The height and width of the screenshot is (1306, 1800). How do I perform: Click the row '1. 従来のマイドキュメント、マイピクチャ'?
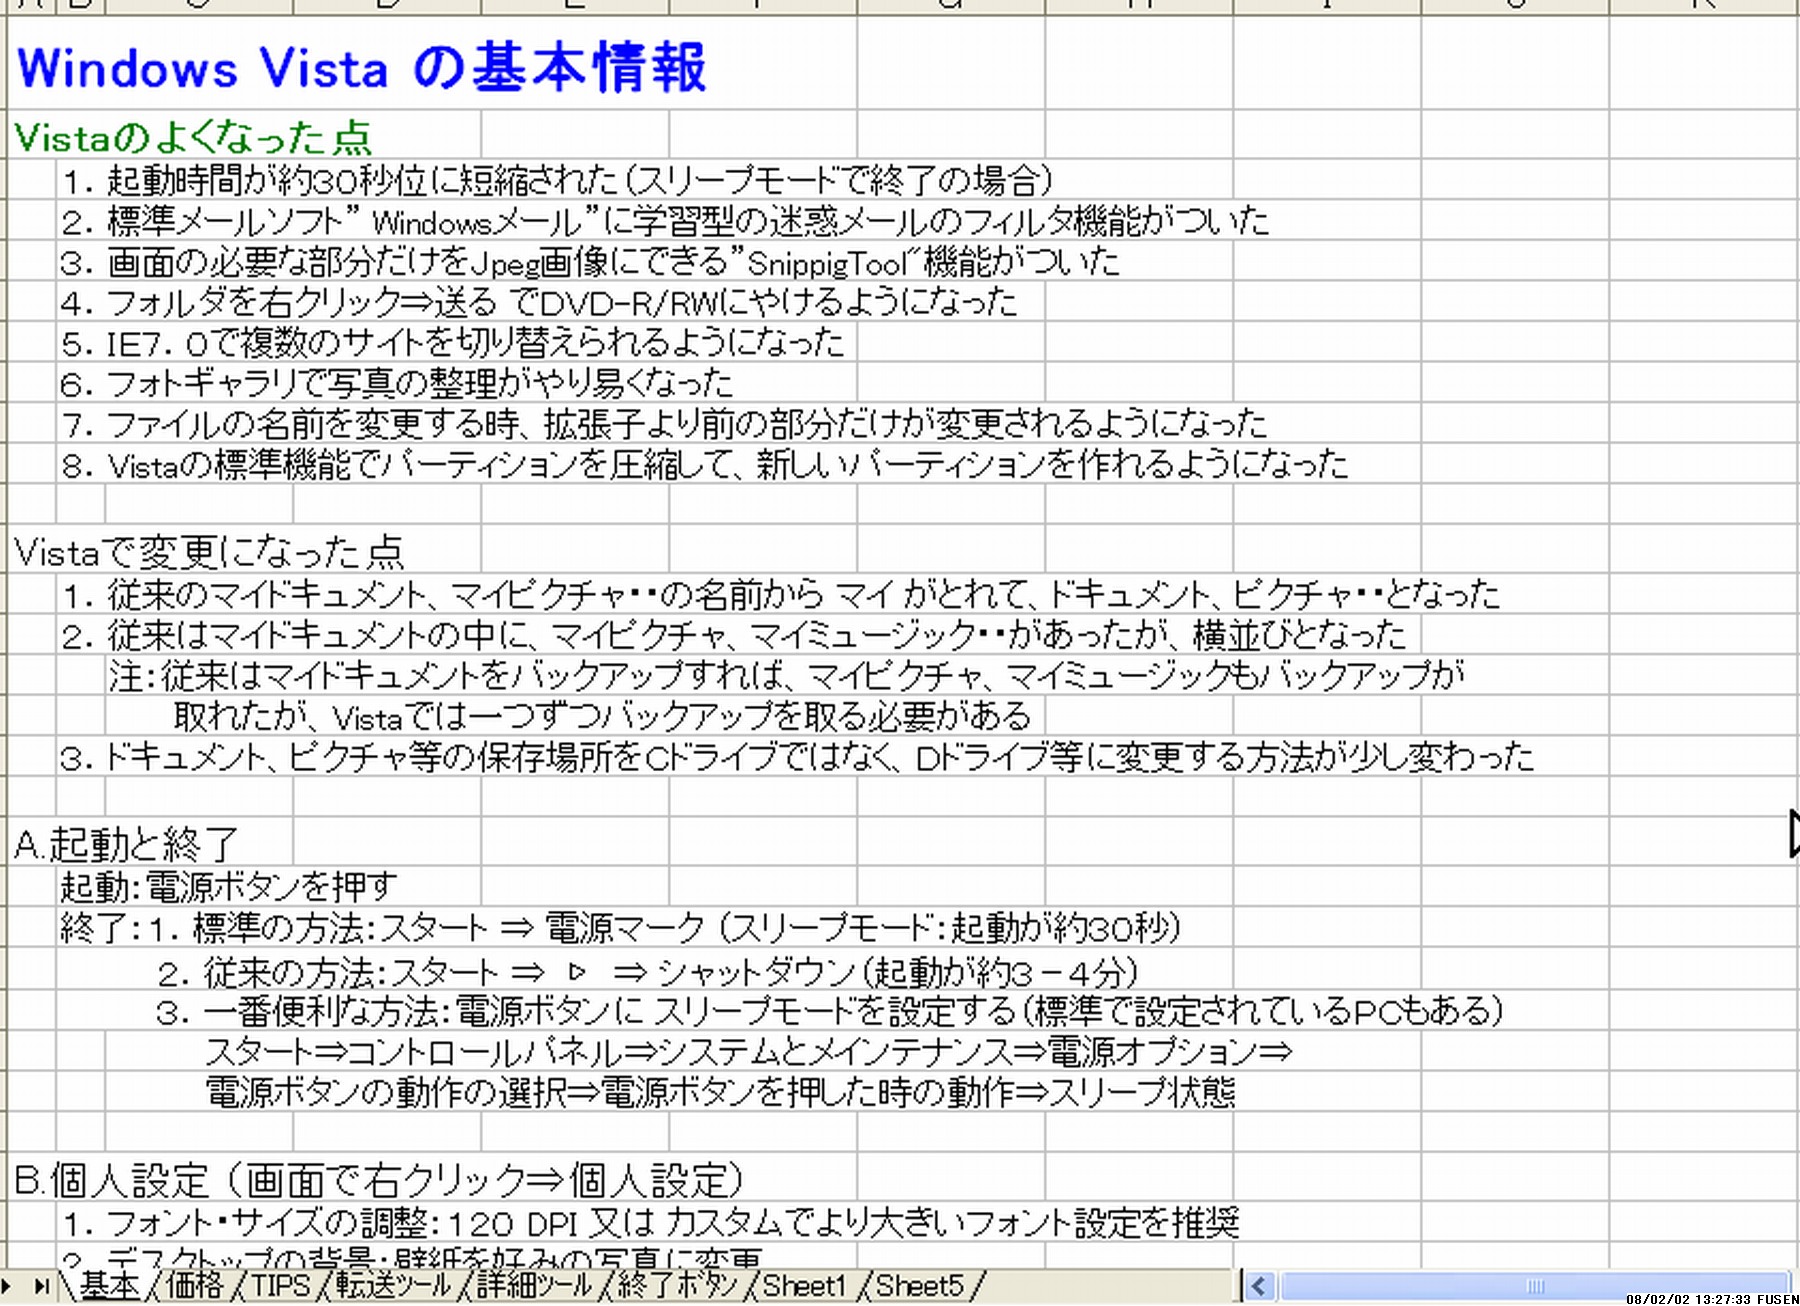(x=780, y=595)
